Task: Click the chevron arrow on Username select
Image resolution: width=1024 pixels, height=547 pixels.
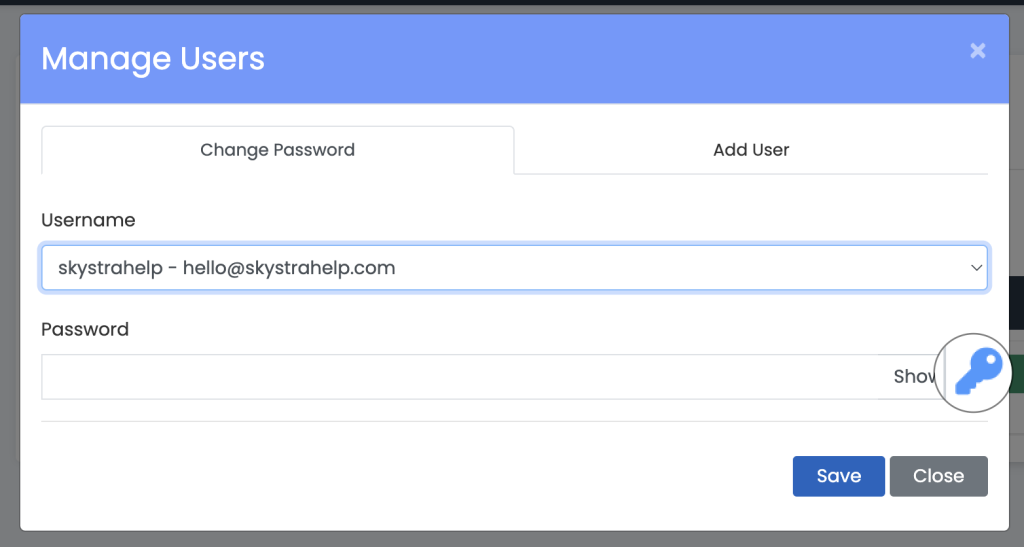Action: point(975,268)
